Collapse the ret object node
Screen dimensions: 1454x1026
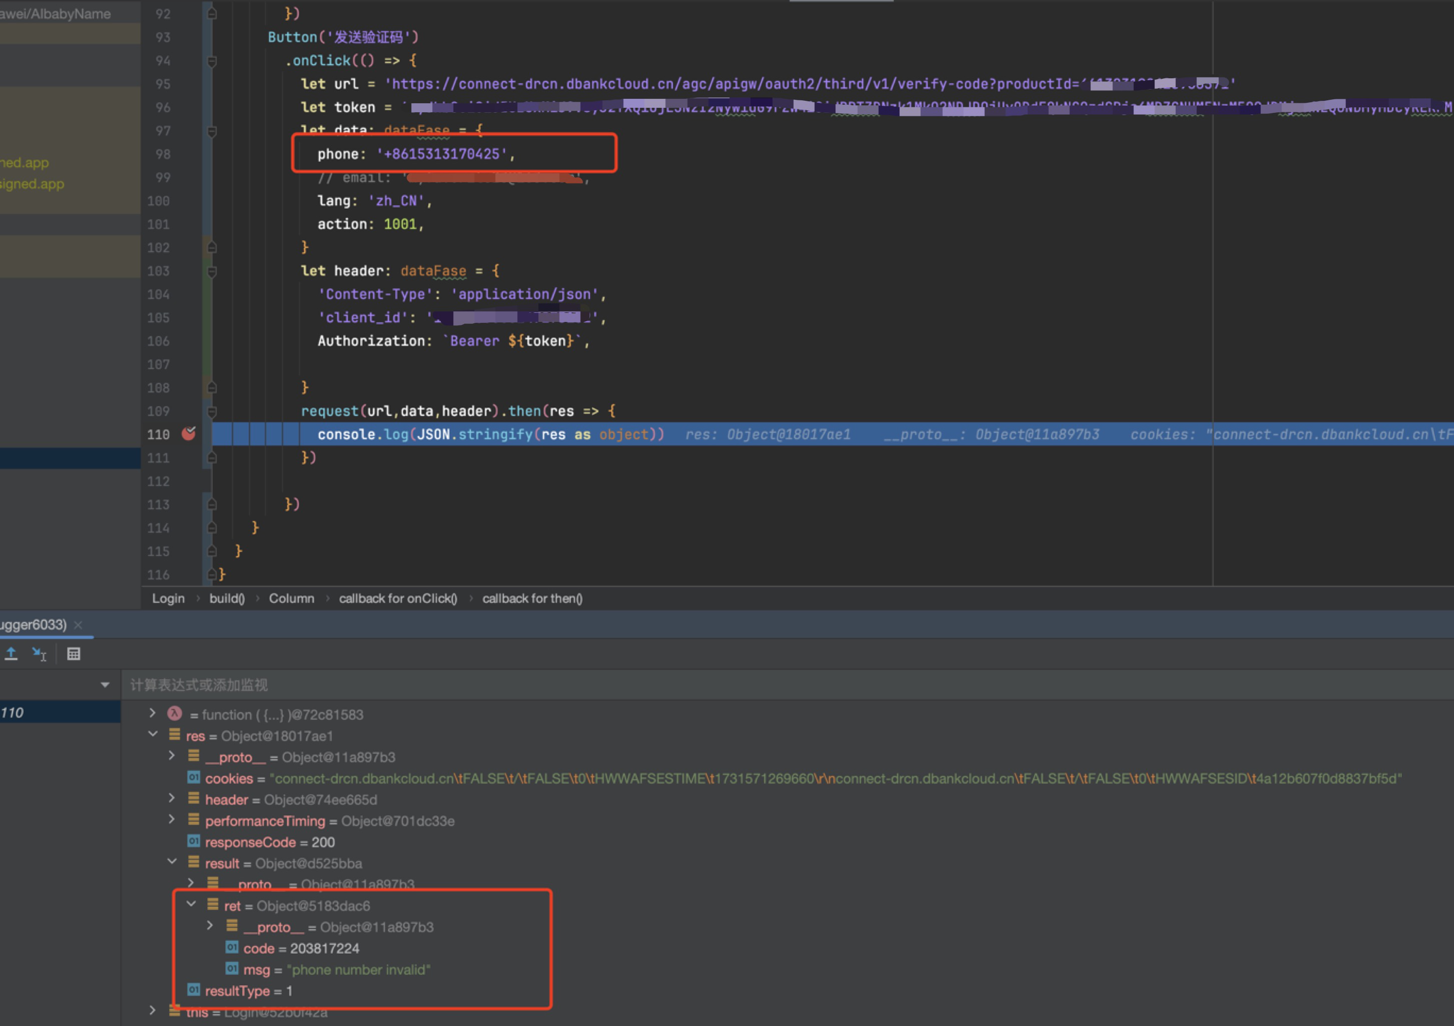(191, 905)
